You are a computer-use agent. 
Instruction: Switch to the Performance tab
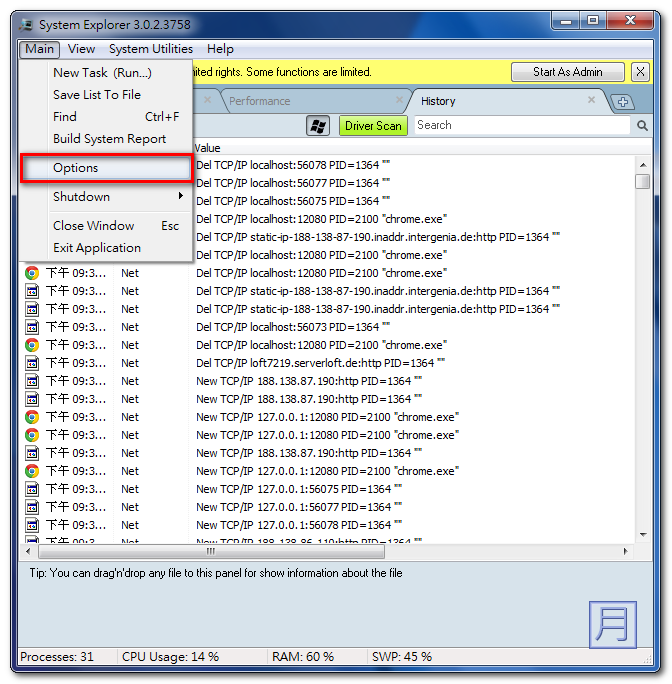(259, 101)
